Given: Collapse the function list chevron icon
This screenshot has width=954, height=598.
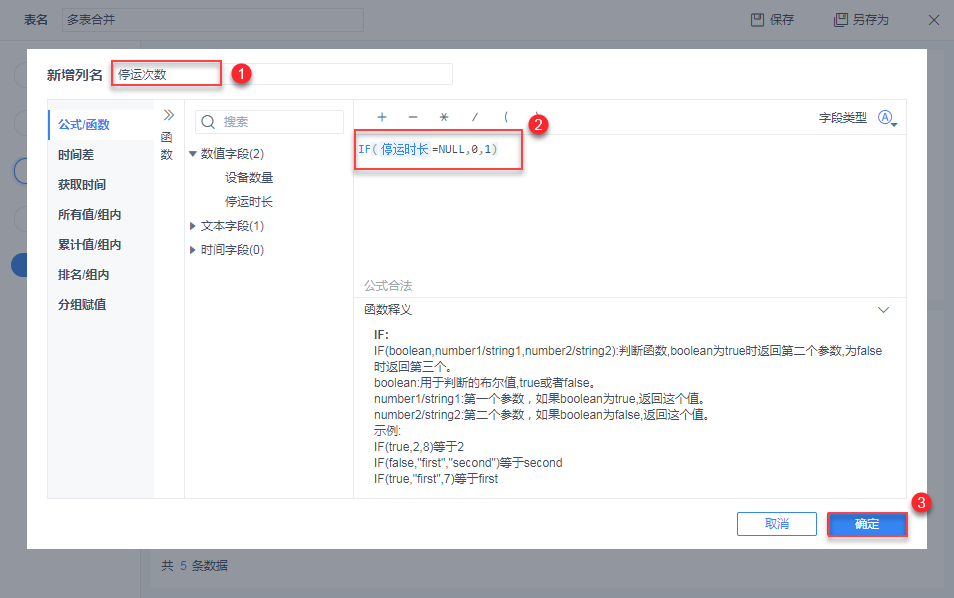Looking at the screenshot, I should pyautogui.click(x=169, y=115).
